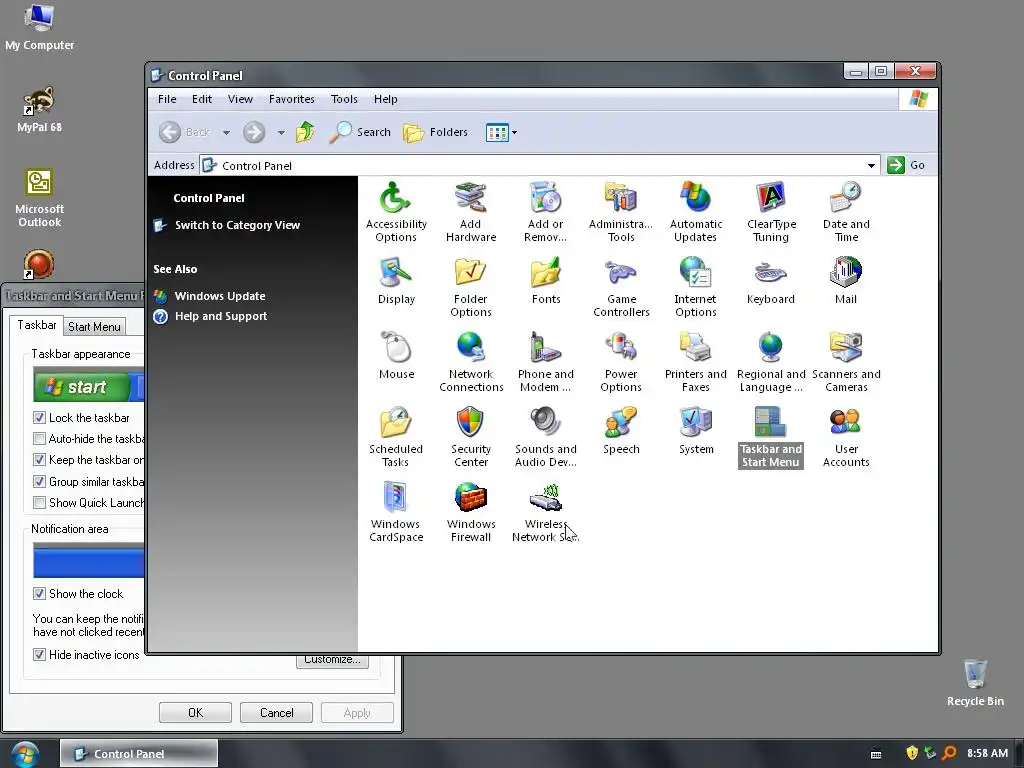Click the Windows Start orb

(x=25, y=754)
